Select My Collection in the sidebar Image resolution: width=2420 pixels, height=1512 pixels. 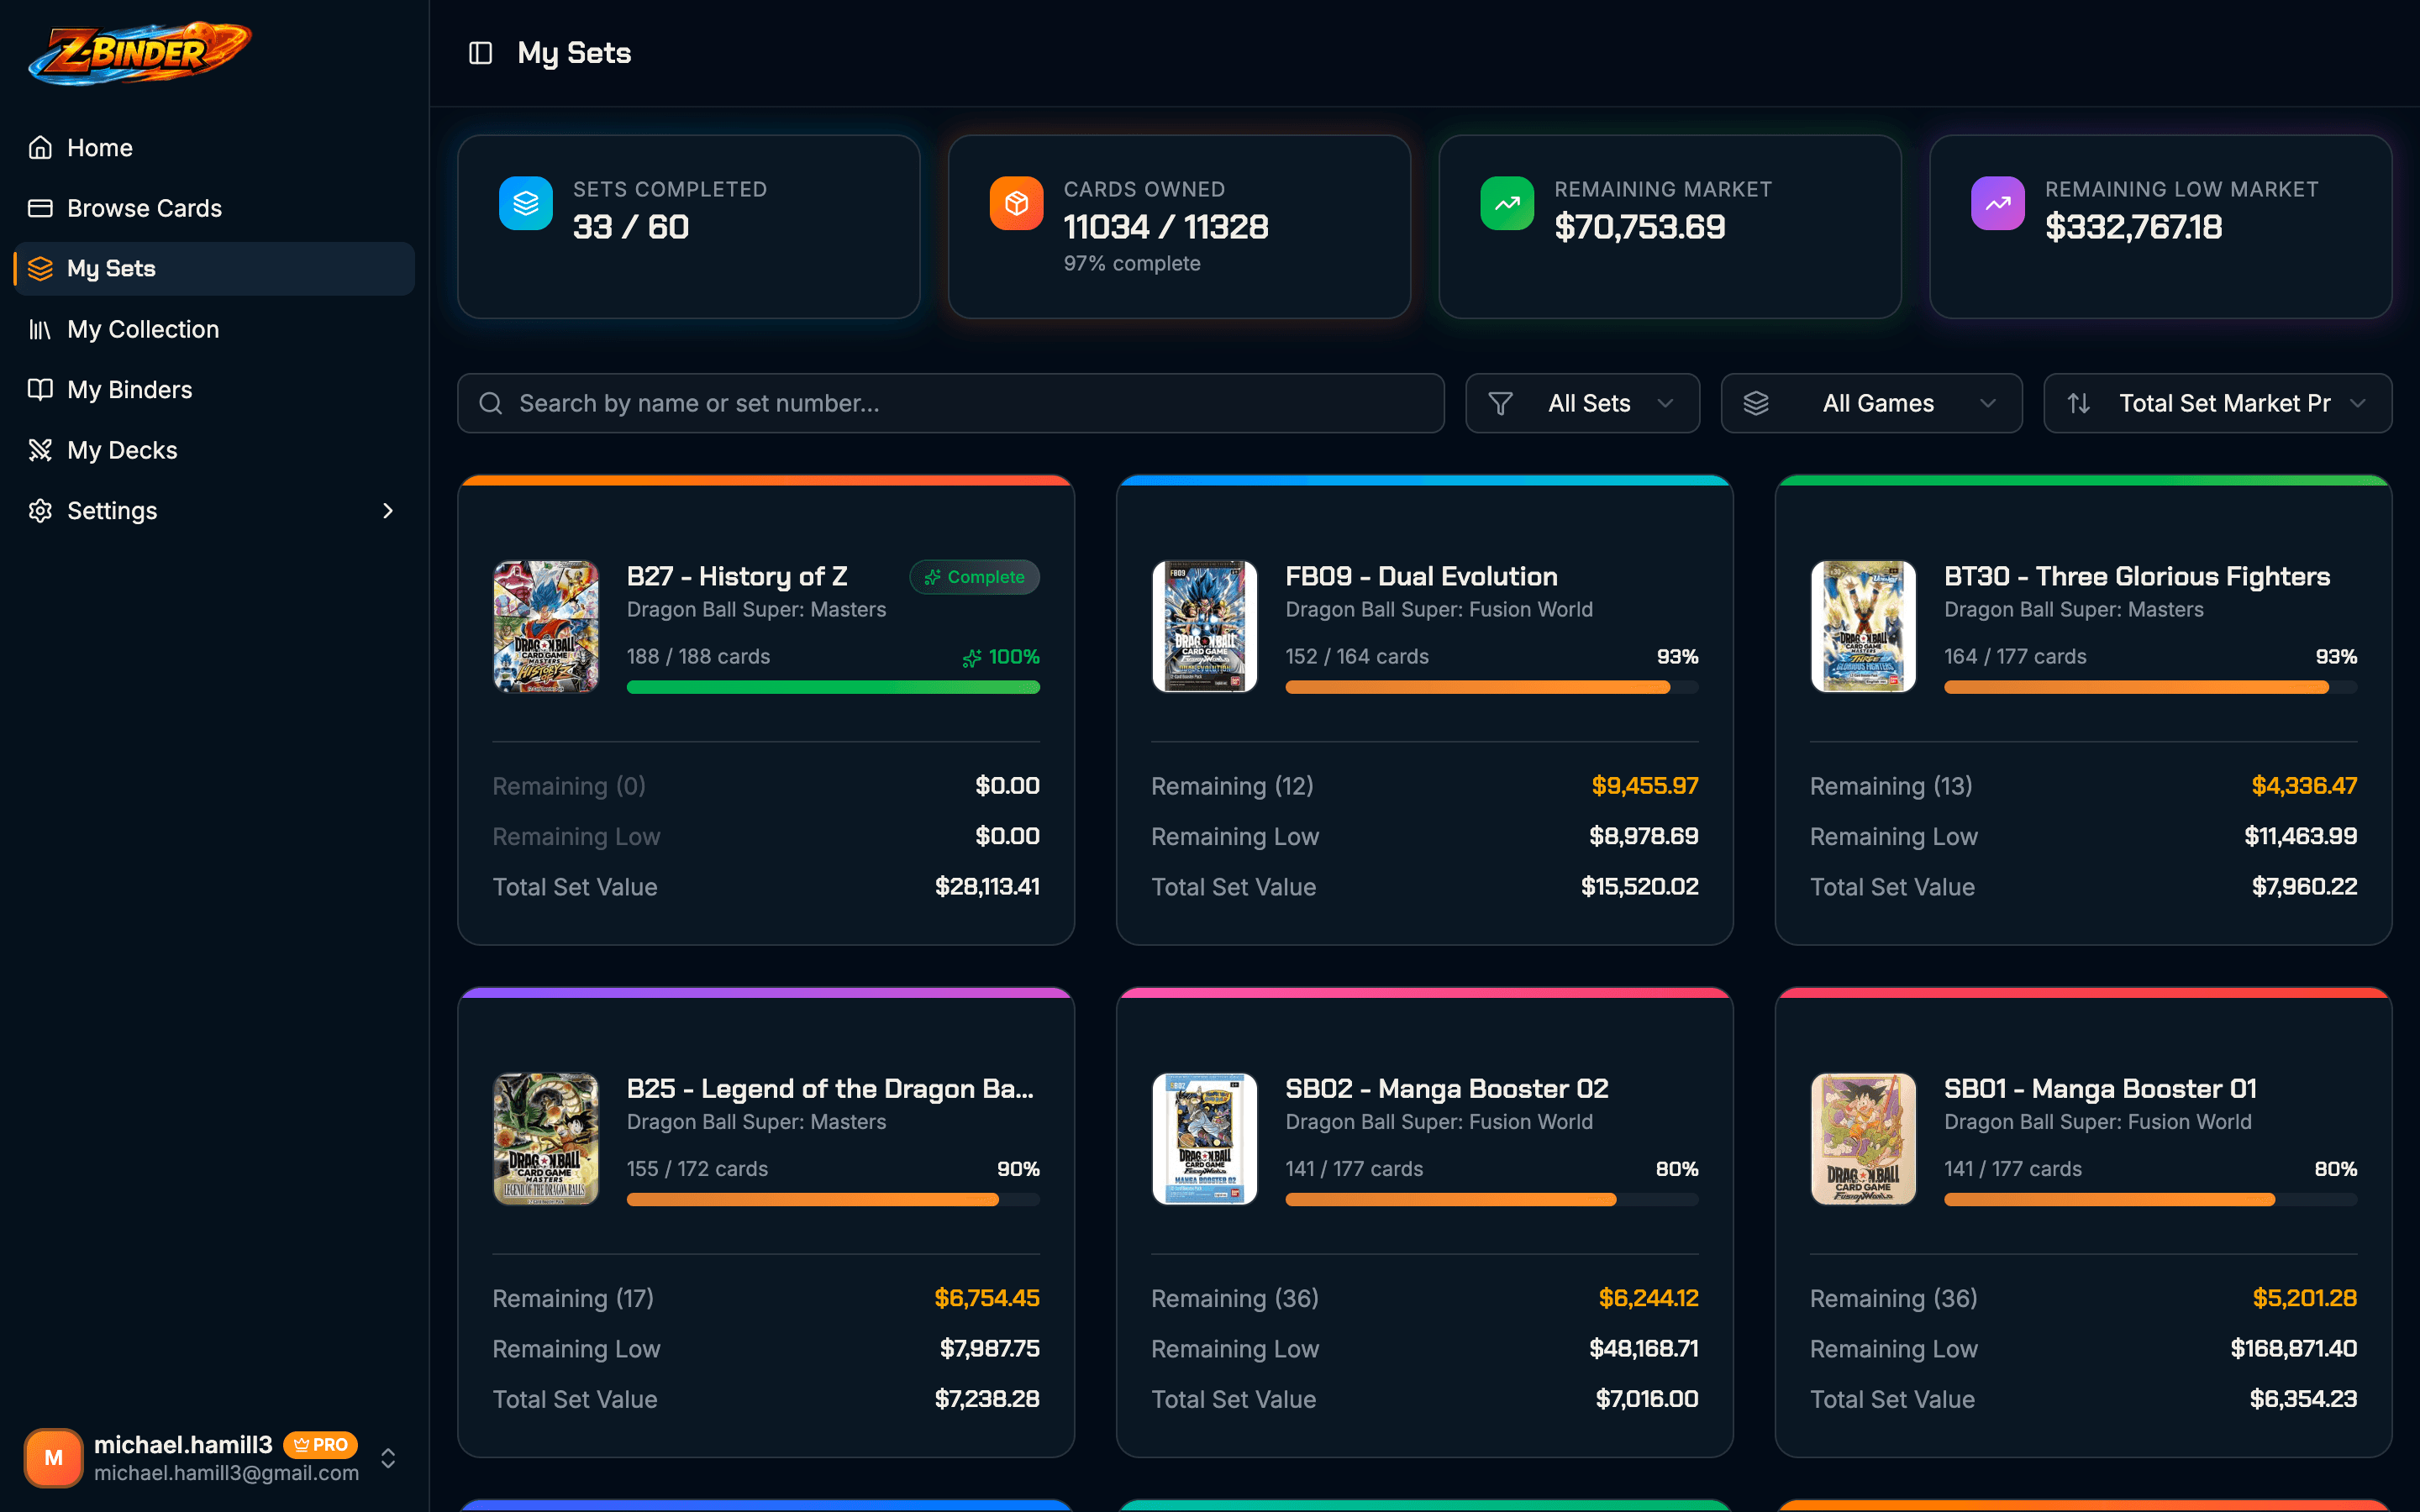click(x=143, y=329)
